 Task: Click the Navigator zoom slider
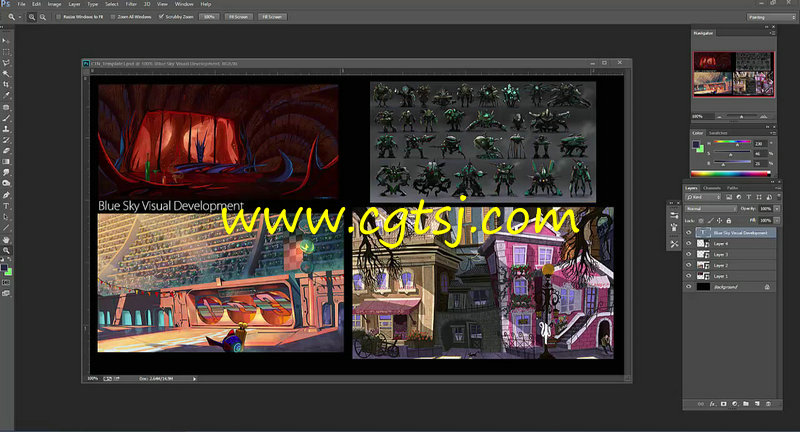tap(741, 116)
